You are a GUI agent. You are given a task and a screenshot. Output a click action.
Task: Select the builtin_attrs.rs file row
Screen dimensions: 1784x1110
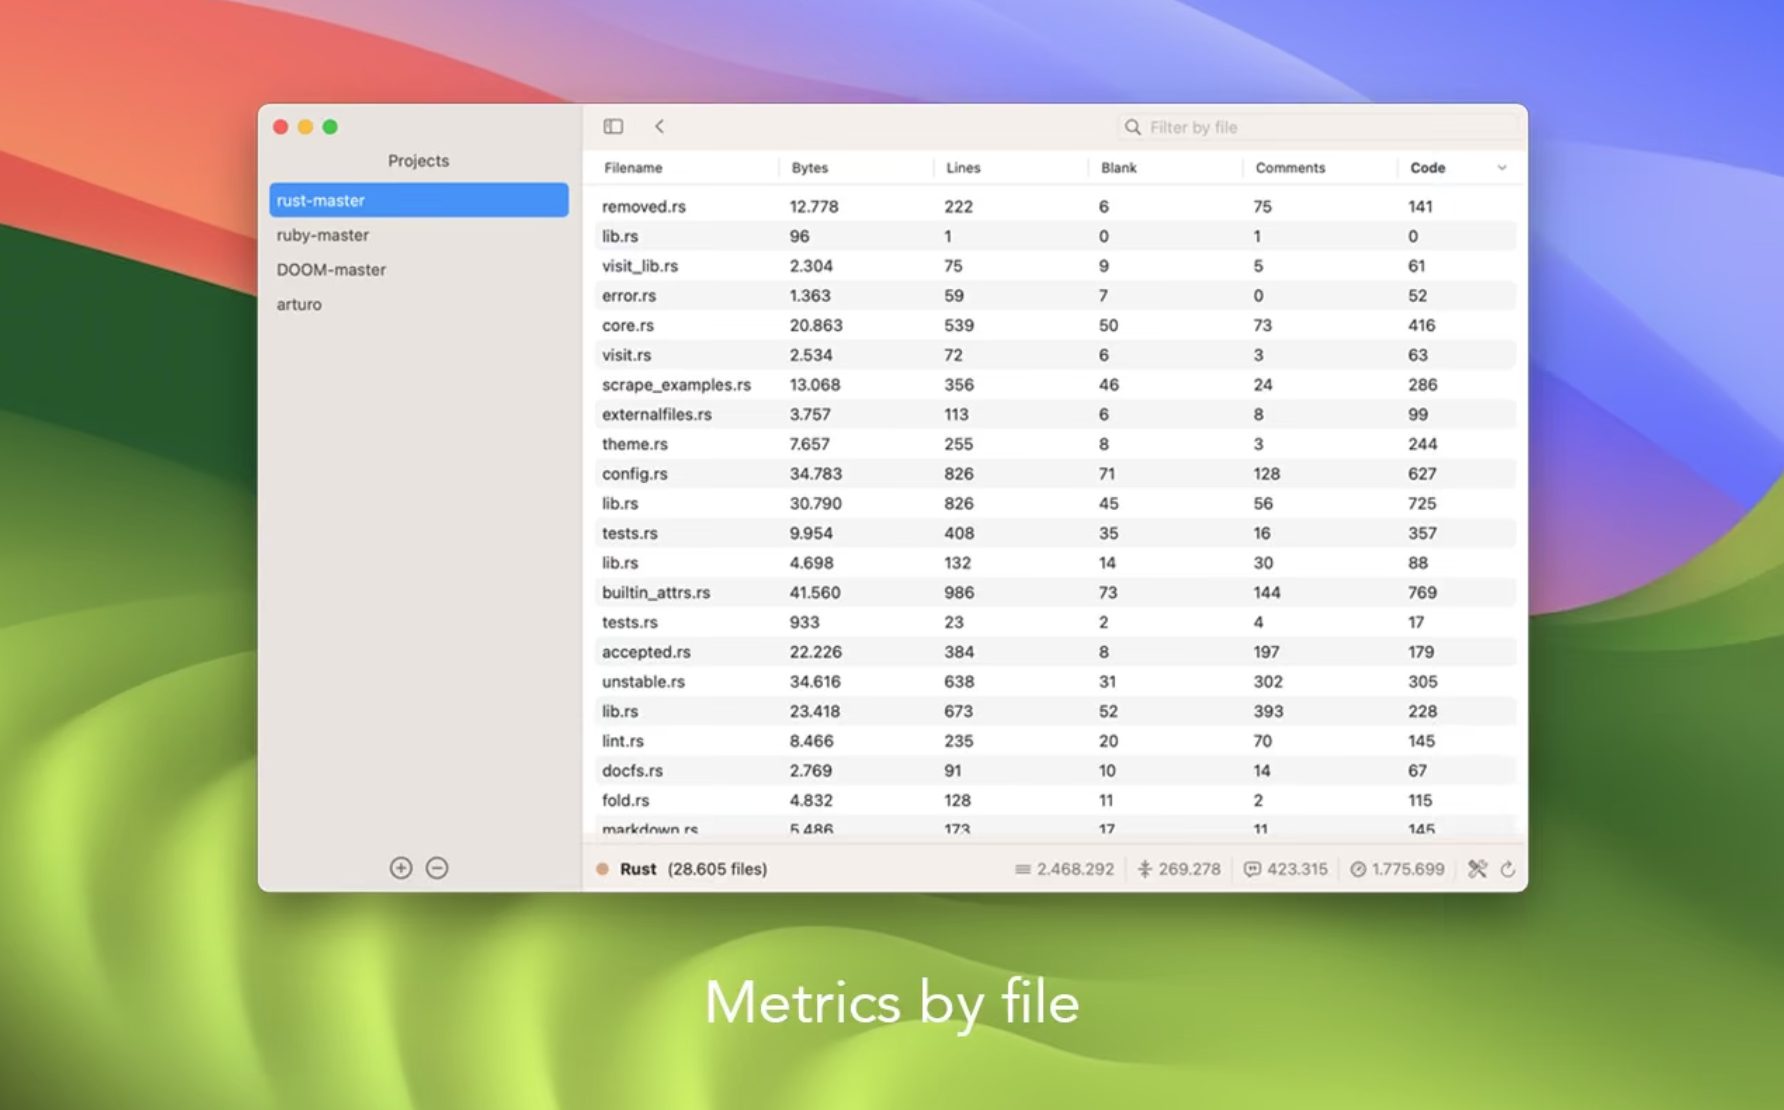(656, 592)
